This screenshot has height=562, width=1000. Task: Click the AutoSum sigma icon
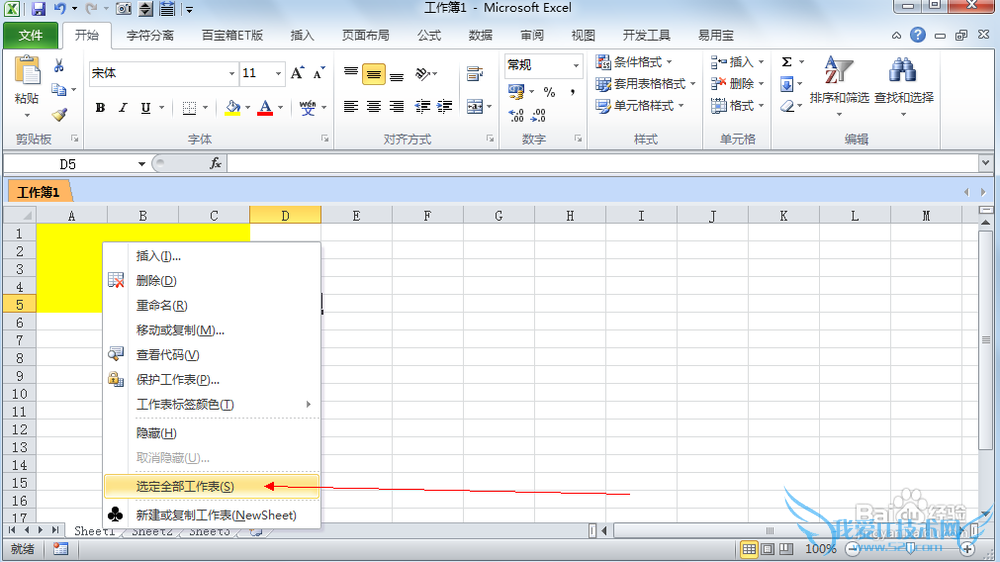(x=787, y=62)
